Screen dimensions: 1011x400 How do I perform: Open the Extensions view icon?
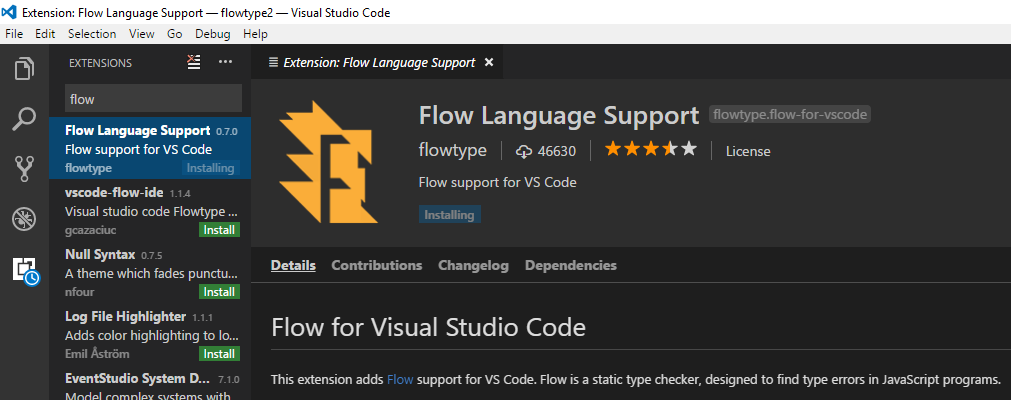click(26, 270)
